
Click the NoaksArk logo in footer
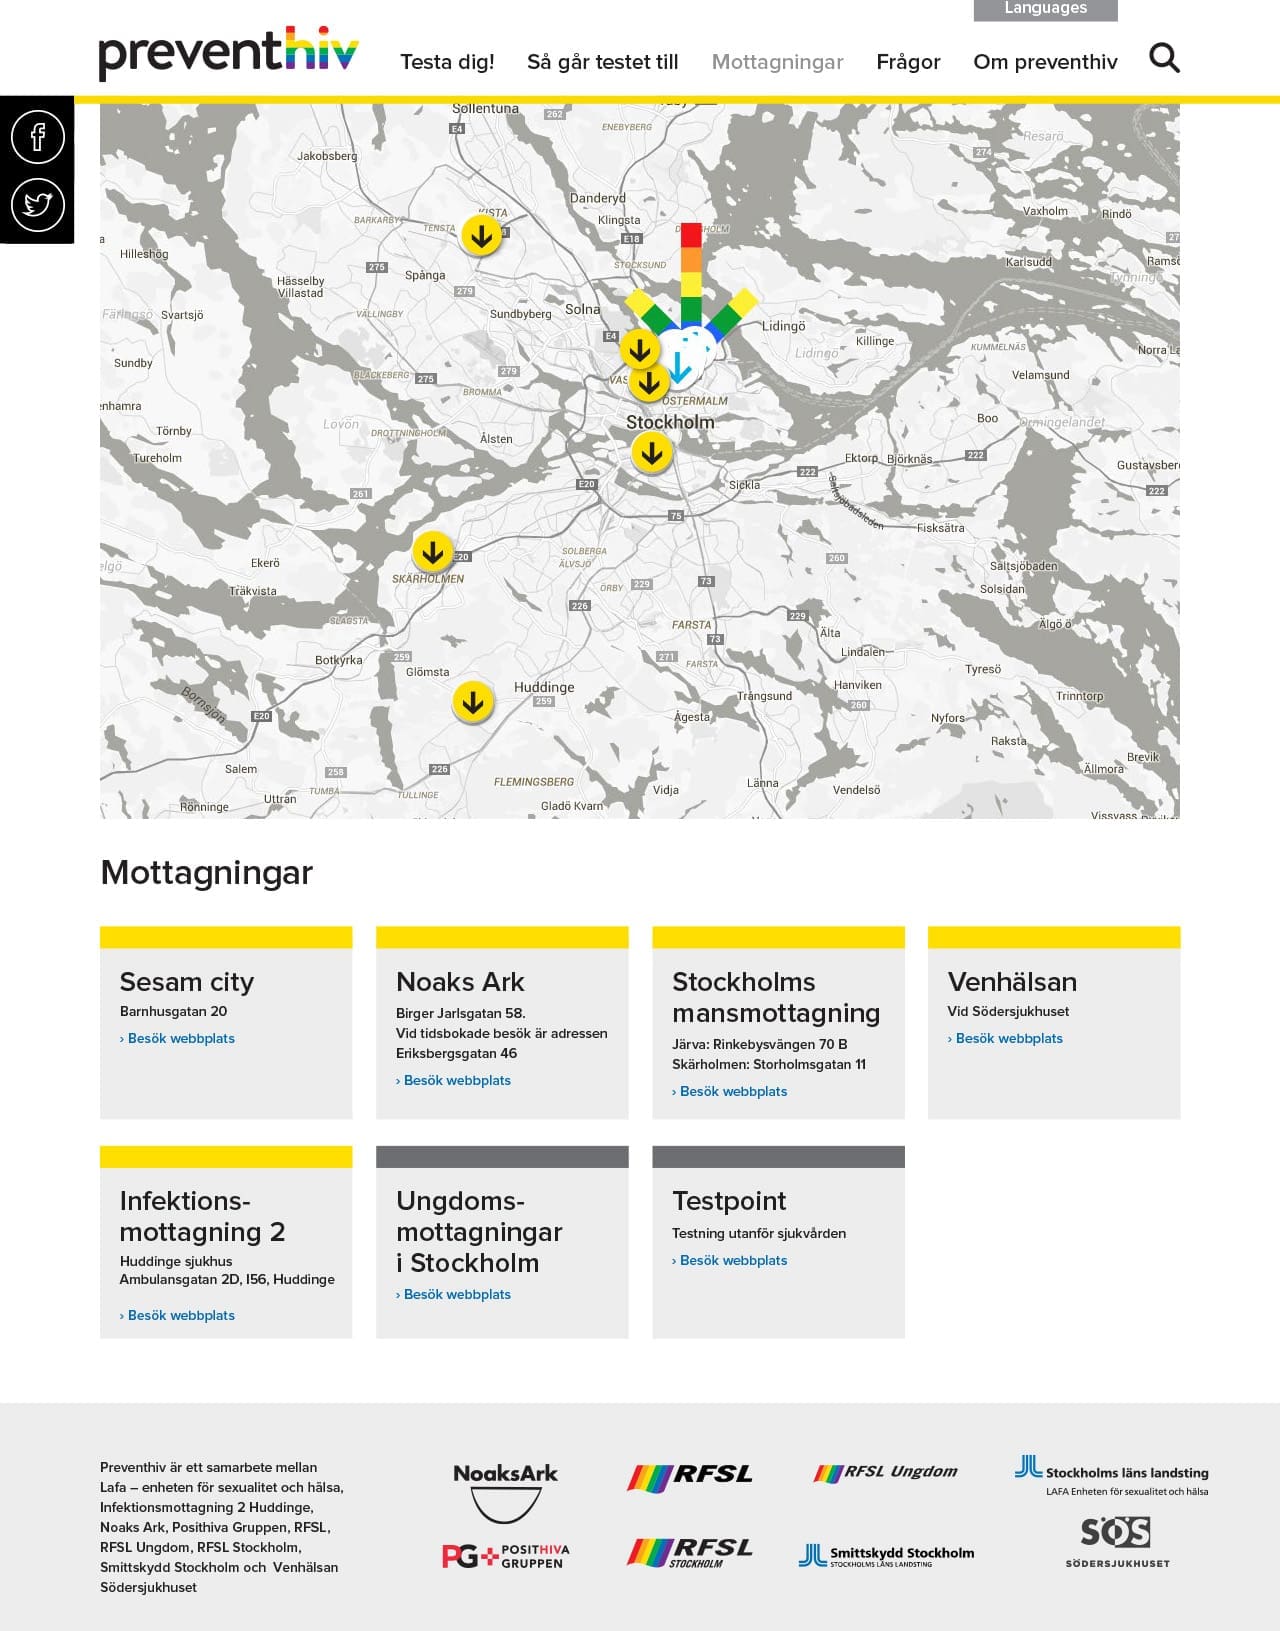pyautogui.click(x=505, y=1492)
